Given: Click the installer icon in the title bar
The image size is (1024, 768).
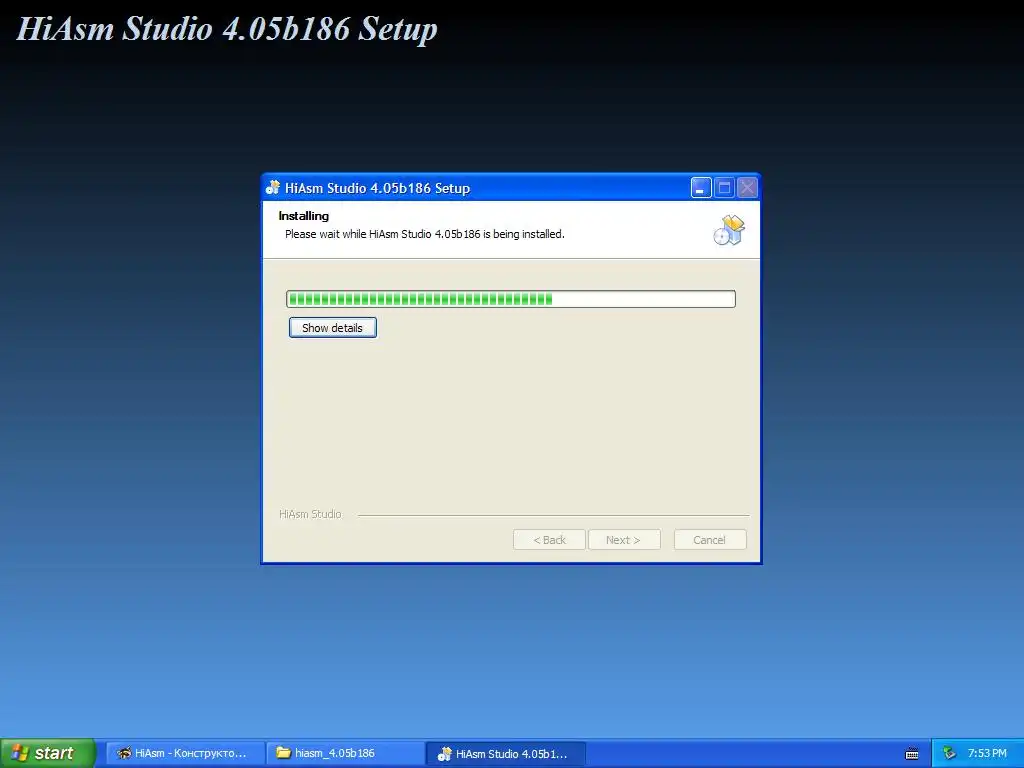Looking at the screenshot, I should 273,188.
